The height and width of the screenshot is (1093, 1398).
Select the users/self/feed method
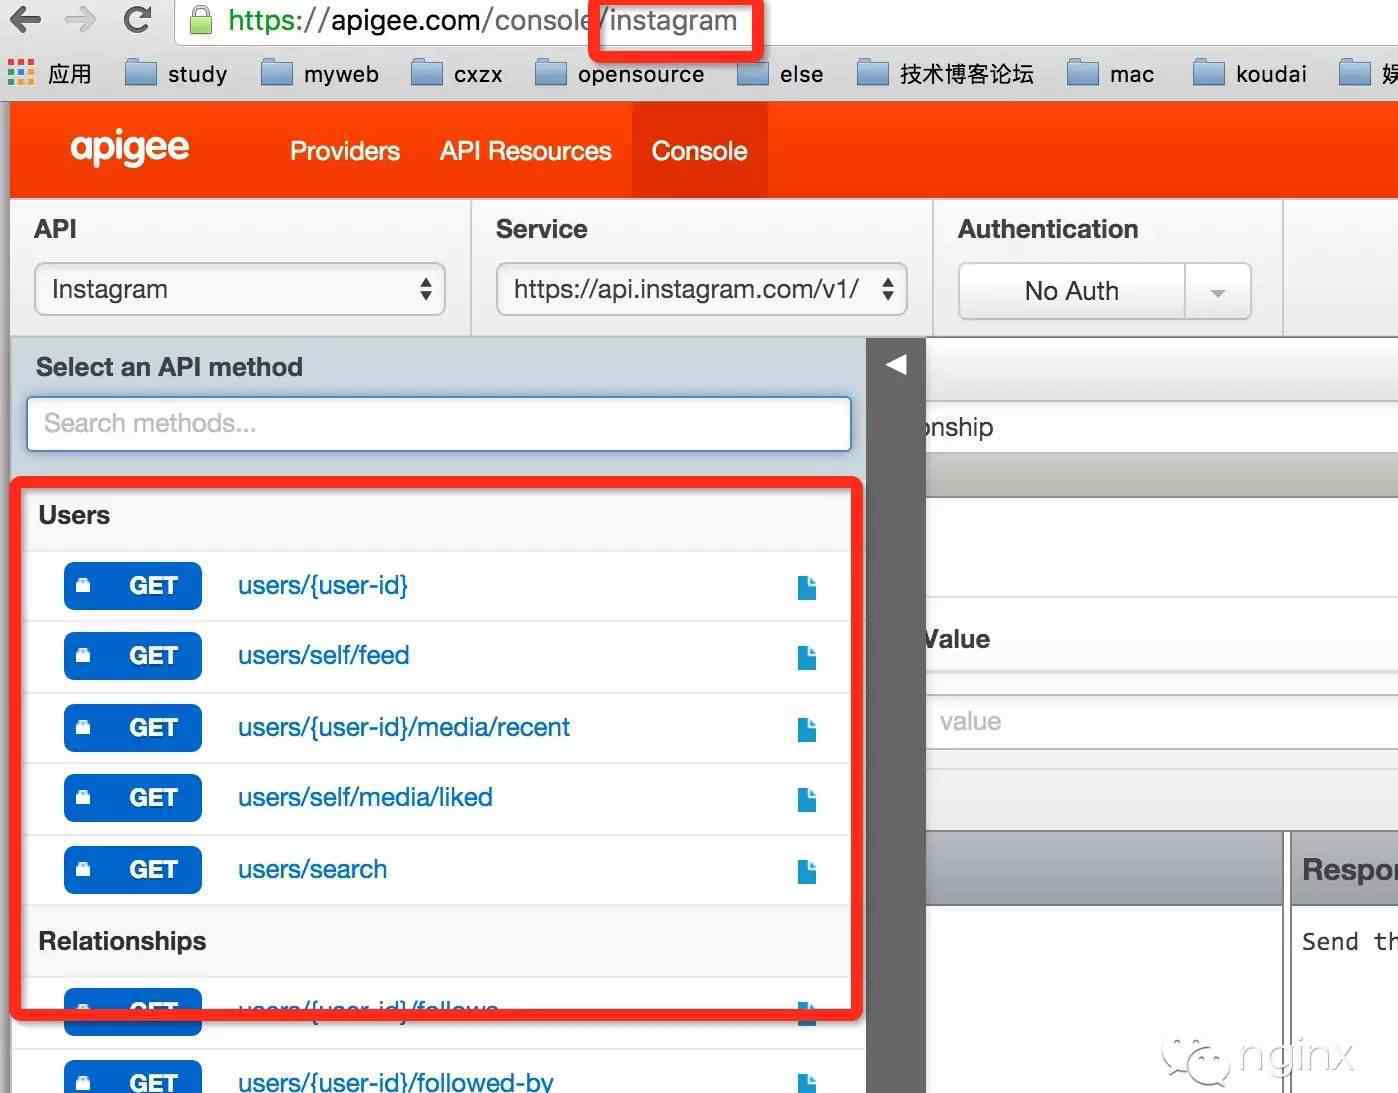[324, 655]
